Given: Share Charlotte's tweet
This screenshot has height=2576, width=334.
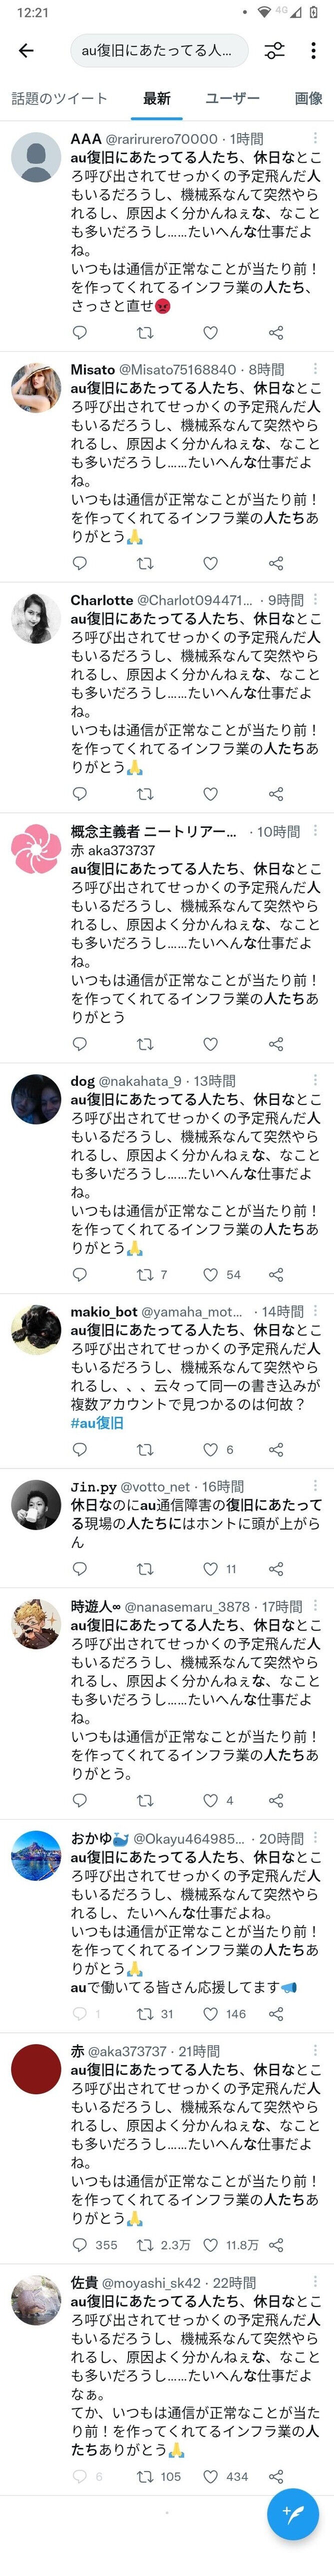Looking at the screenshot, I should [276, 794].
